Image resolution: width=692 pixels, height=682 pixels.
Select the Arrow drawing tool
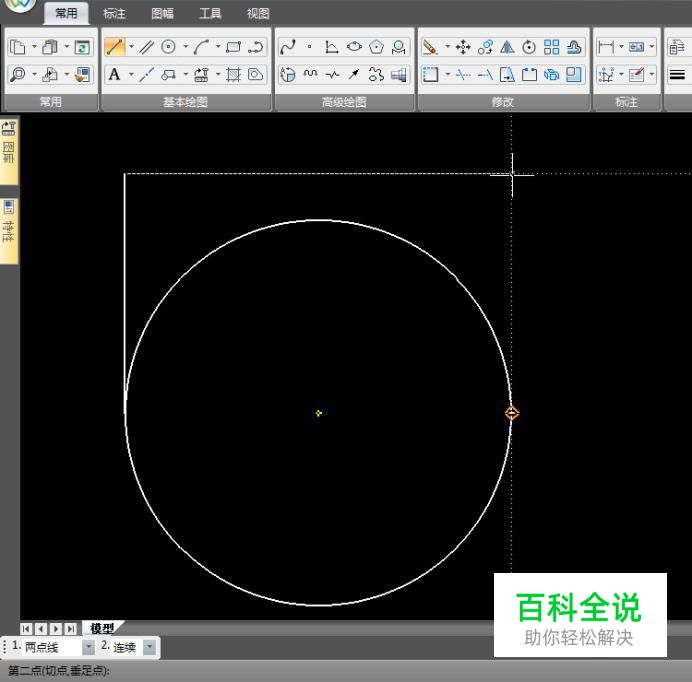[354, 74]
